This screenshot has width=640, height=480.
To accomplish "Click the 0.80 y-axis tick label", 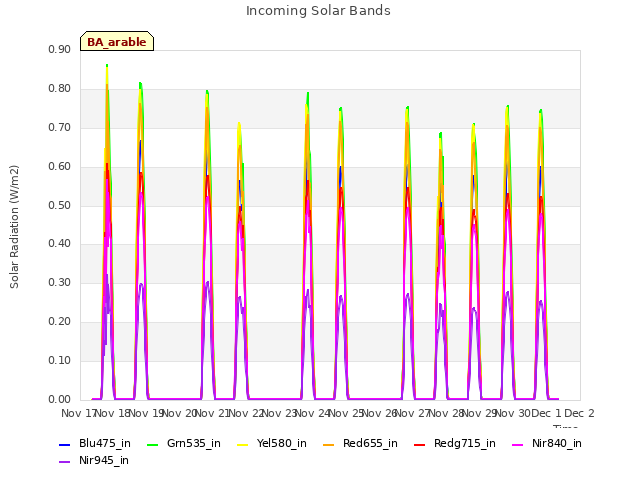I will coord(60,89).
